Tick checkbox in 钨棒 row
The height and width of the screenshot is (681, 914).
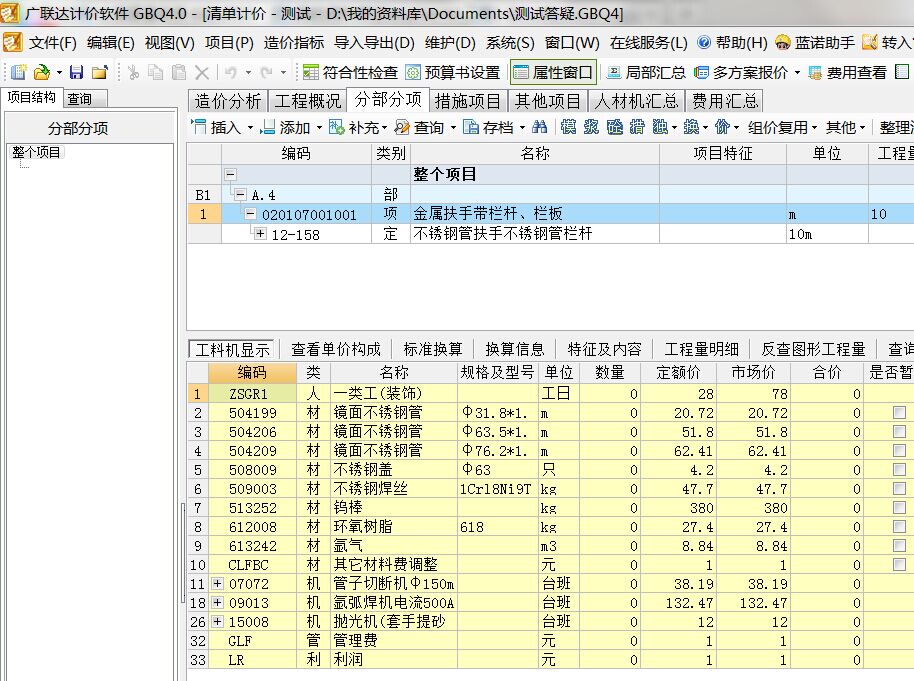click(x=899, y=507)
